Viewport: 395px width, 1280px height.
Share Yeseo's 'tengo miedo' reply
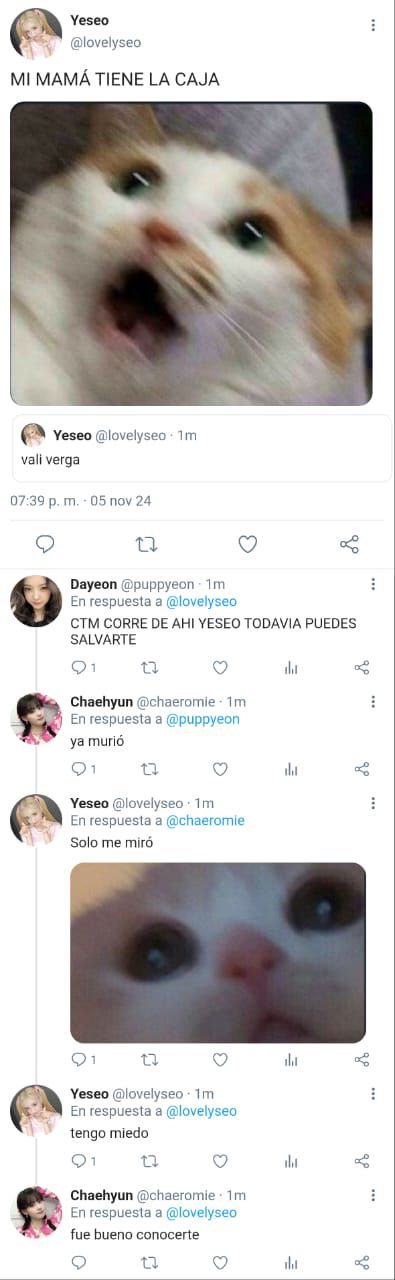(362, 1161)
